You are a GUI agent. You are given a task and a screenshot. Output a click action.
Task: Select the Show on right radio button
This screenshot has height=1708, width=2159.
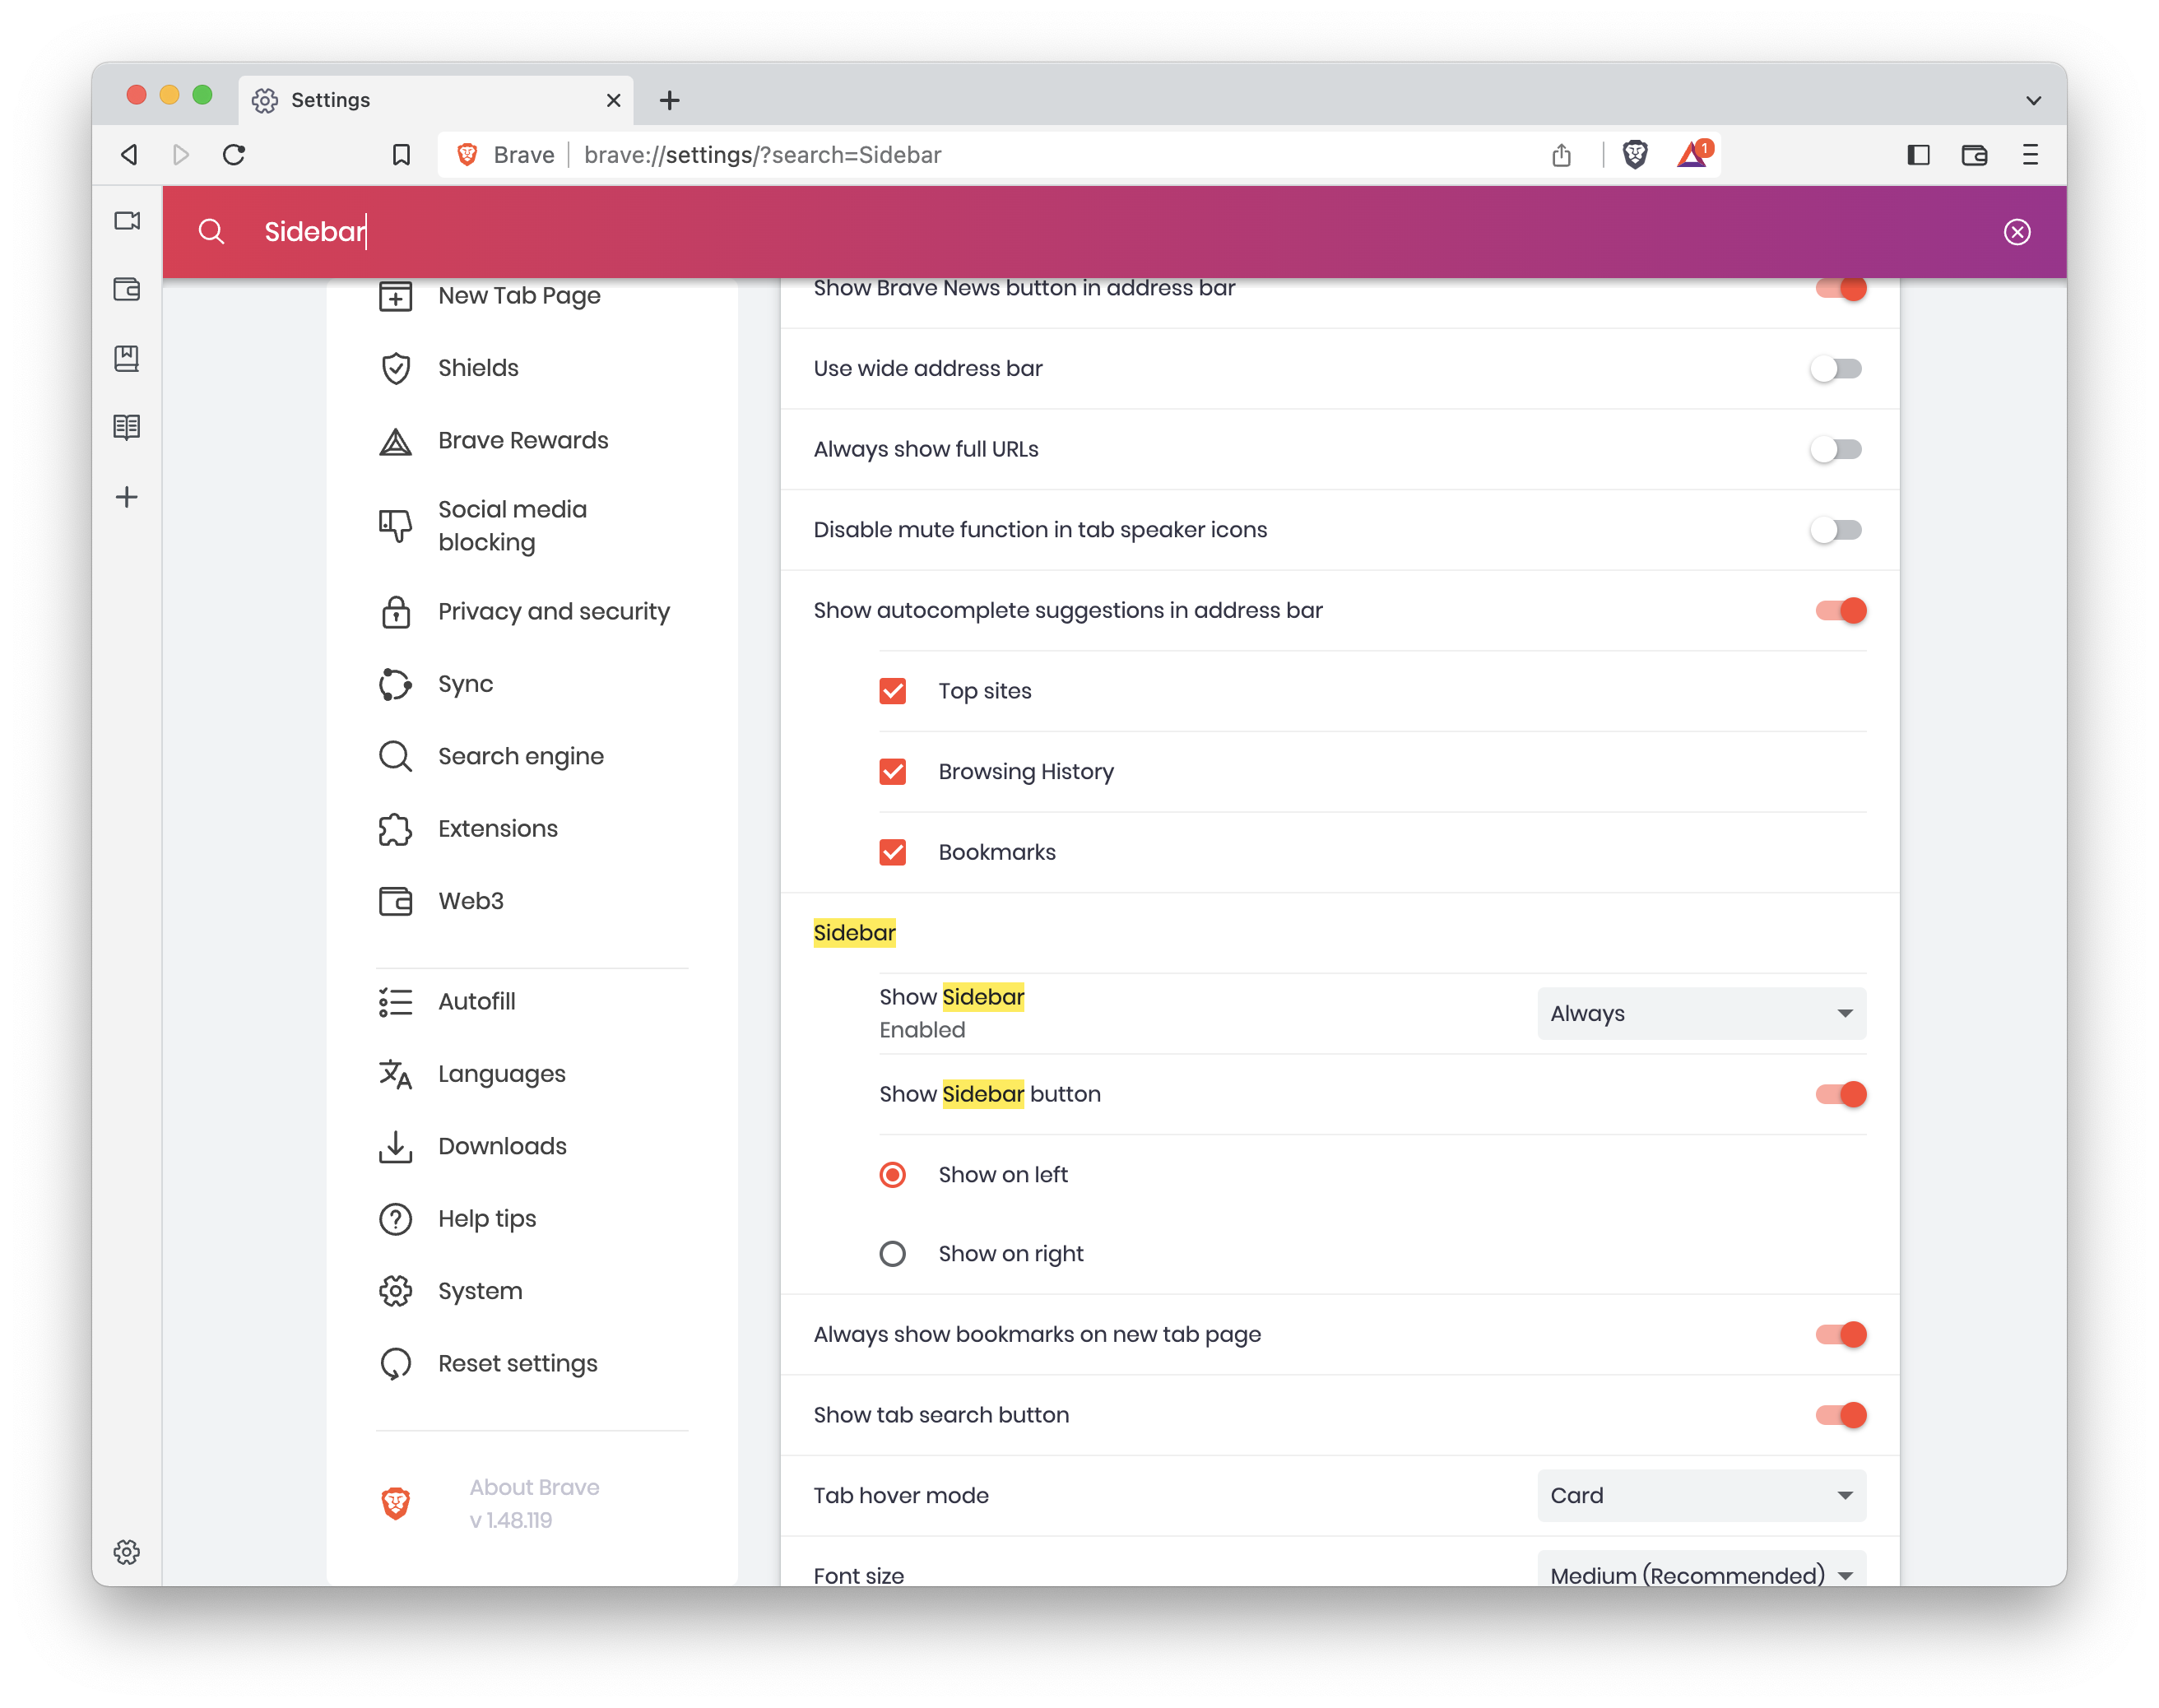tap(892, 1253)
